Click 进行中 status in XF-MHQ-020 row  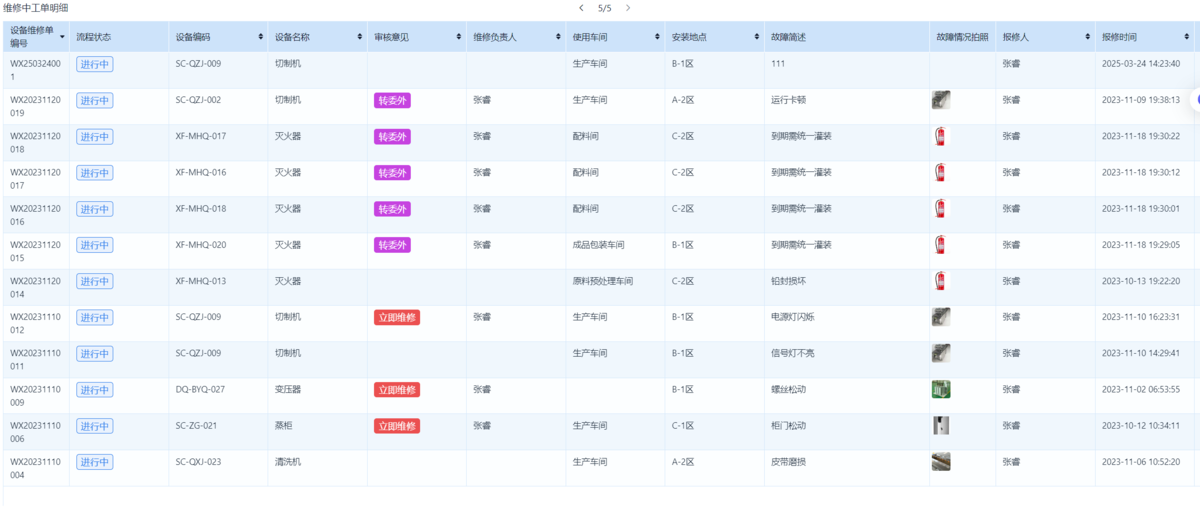95,245
